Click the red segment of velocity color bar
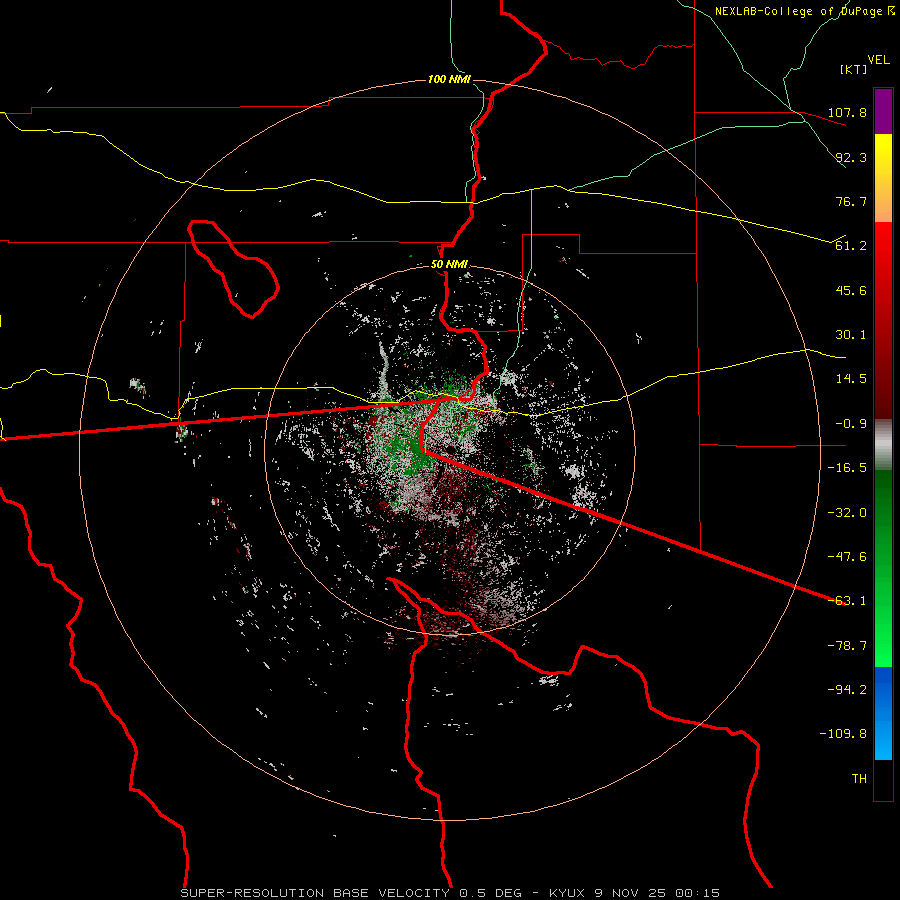Screen dimensions: 900x900 coord(883,320)
